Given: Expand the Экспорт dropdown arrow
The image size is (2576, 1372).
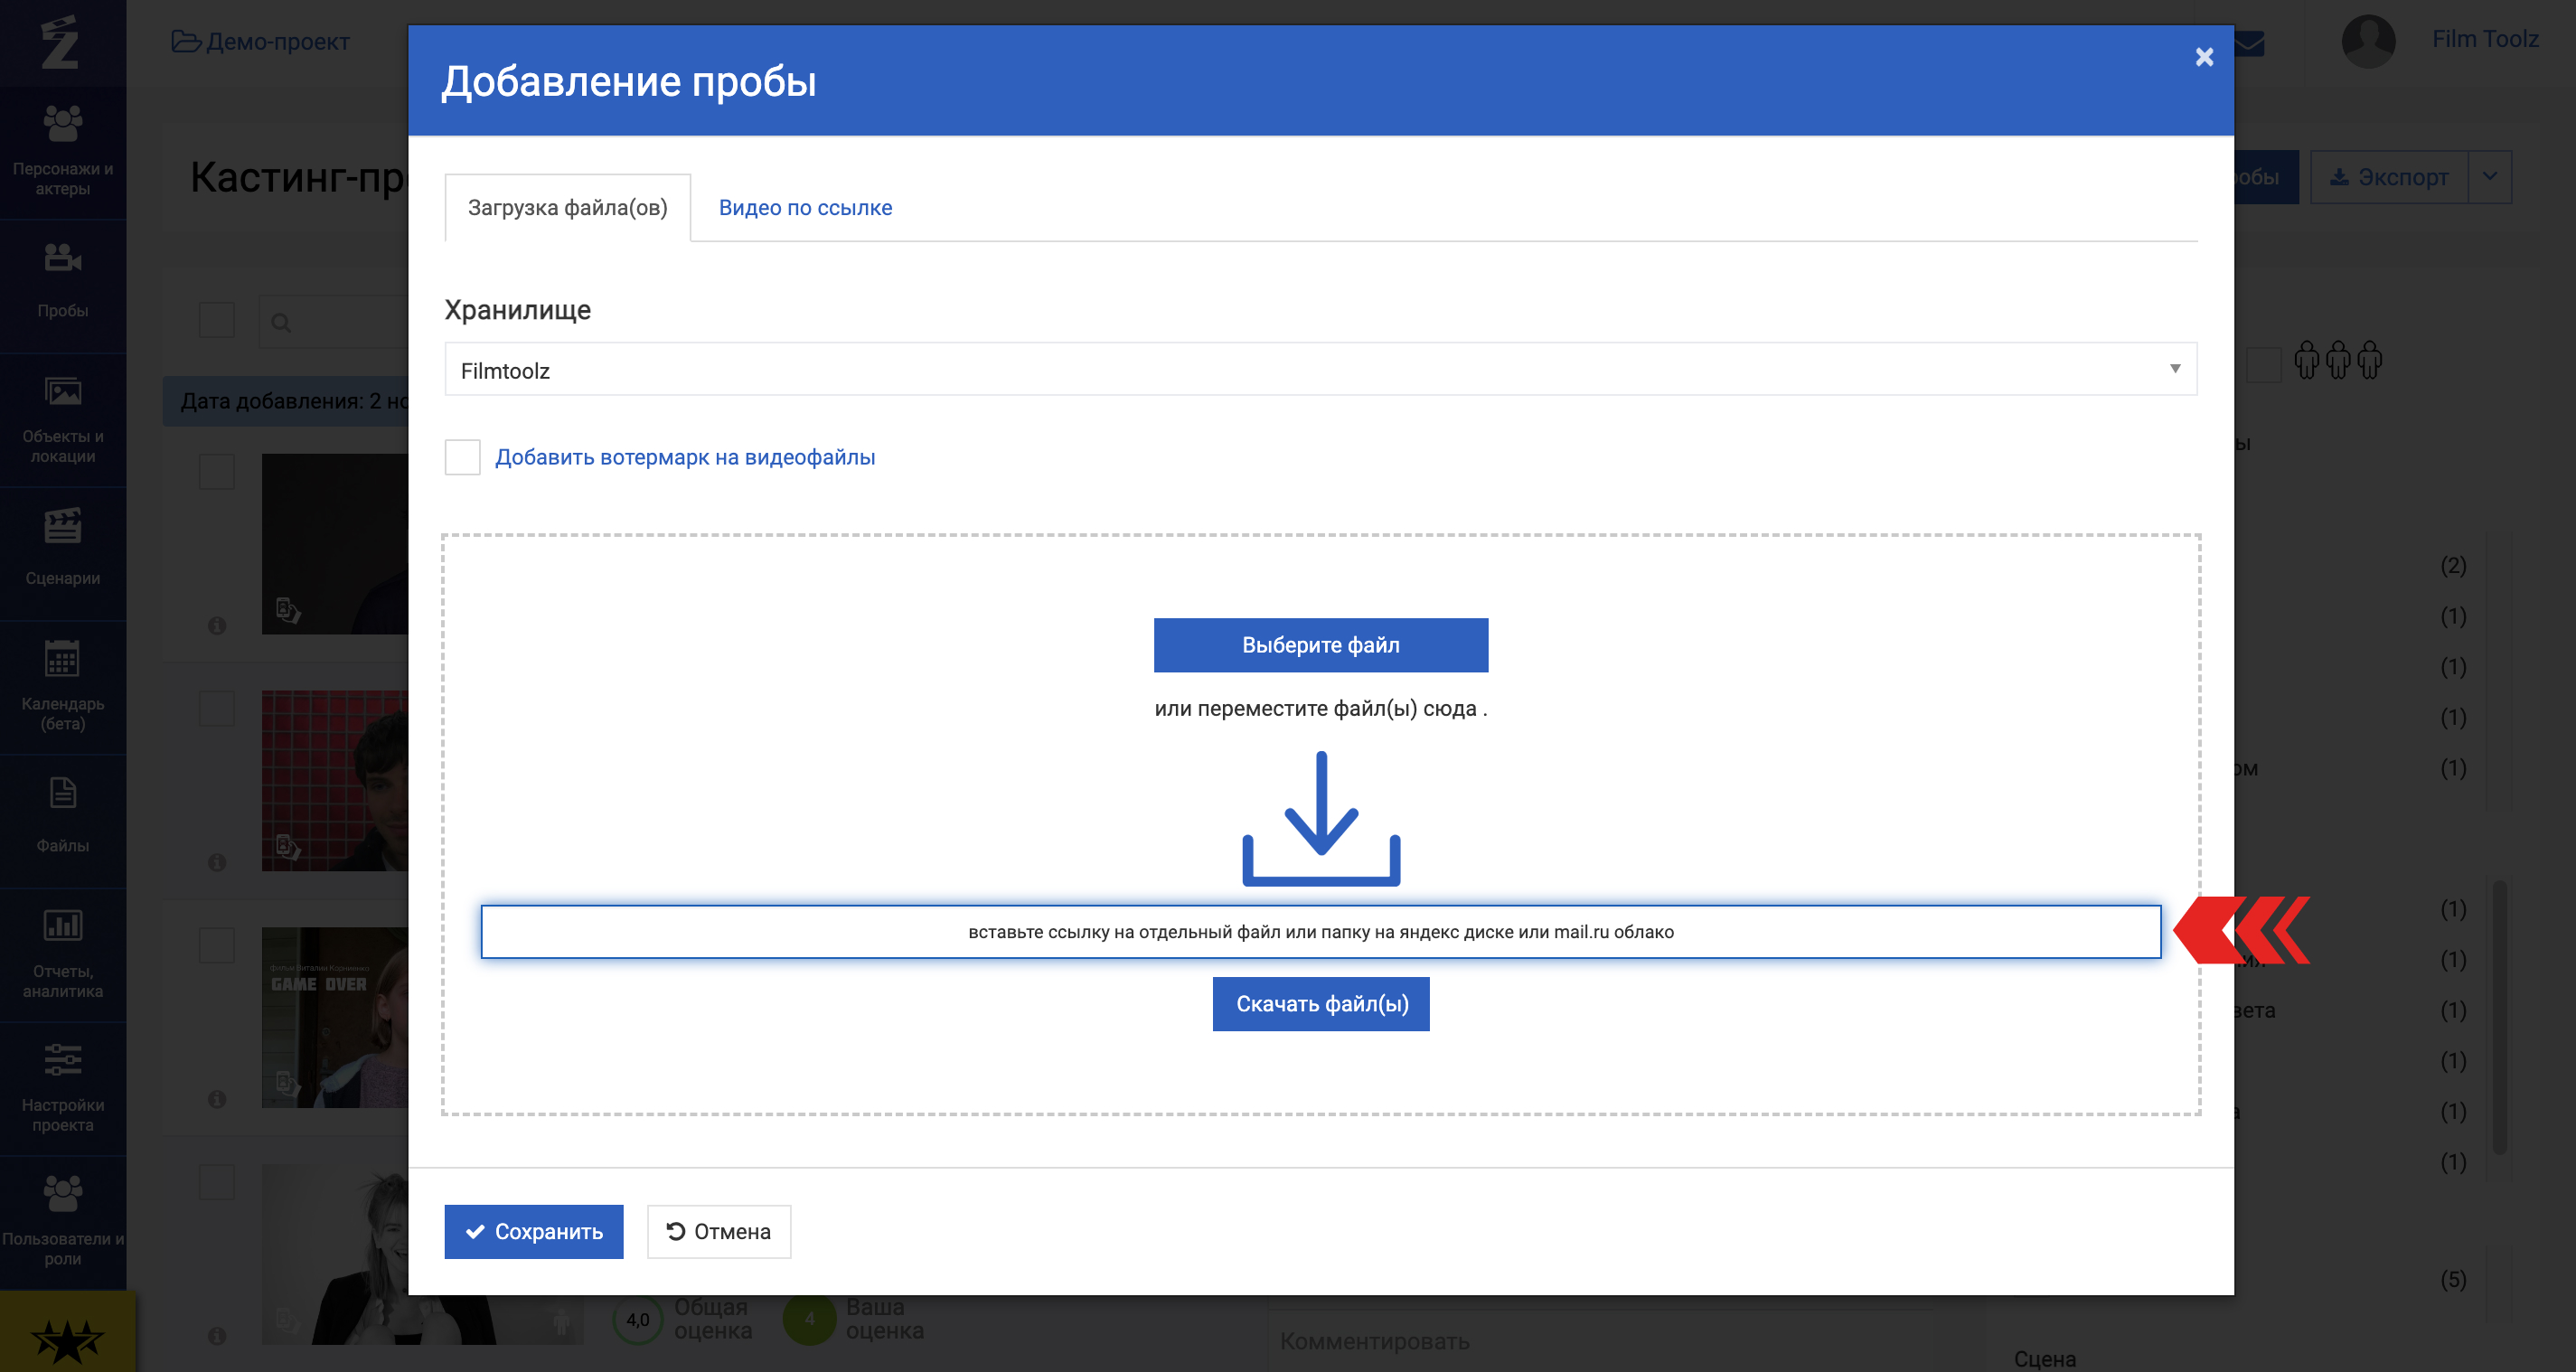Looking at the screenshot, I should [2490, 177].
